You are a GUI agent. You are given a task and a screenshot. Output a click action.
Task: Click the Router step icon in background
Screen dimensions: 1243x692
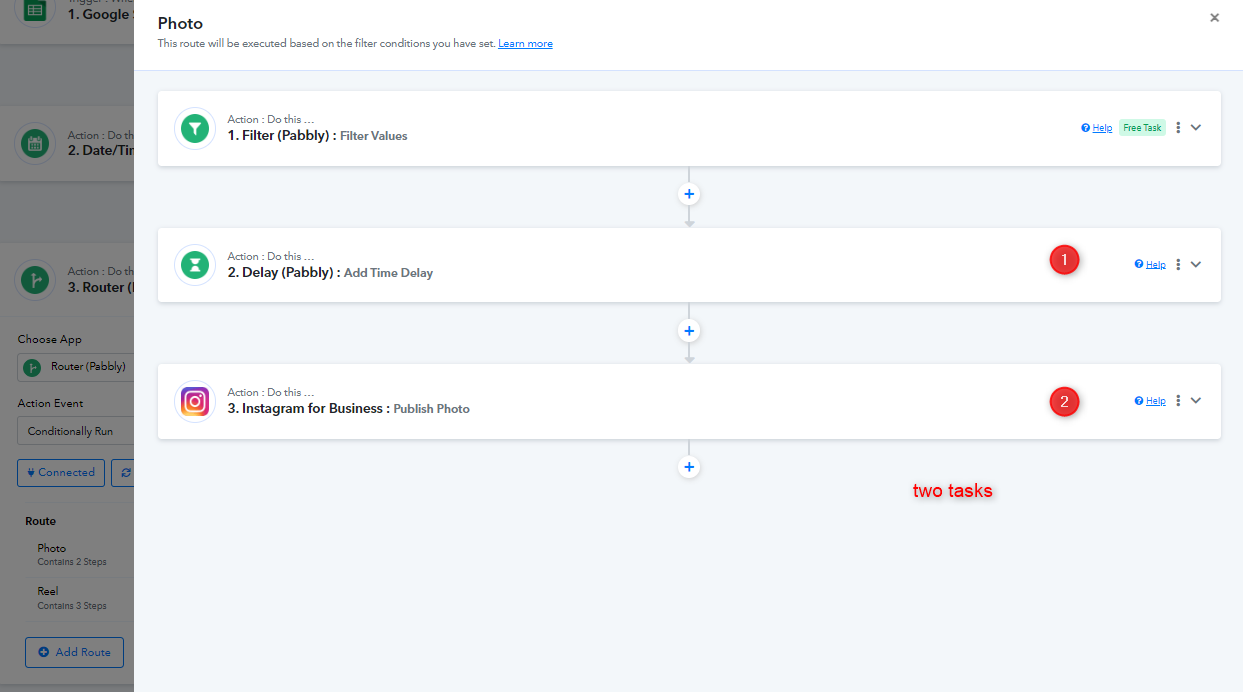pos(35,280)
